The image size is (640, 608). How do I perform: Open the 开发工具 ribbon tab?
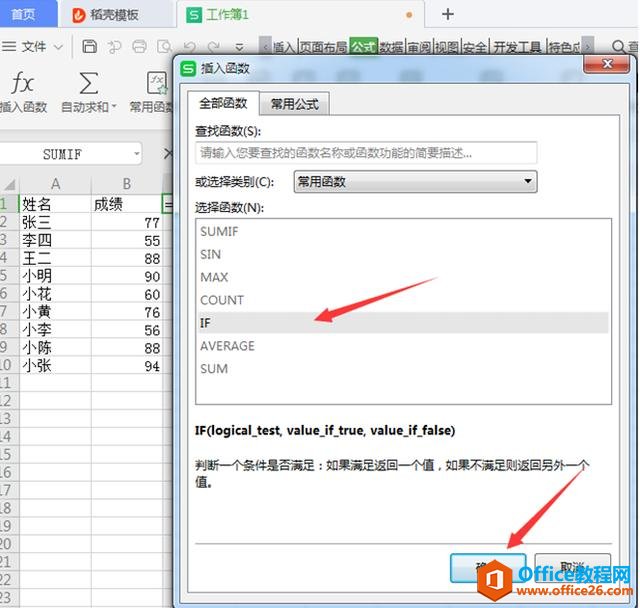coord(517,48)
